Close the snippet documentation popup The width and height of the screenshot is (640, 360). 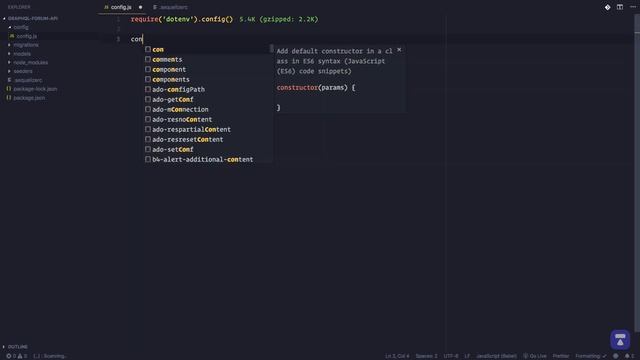399,49
